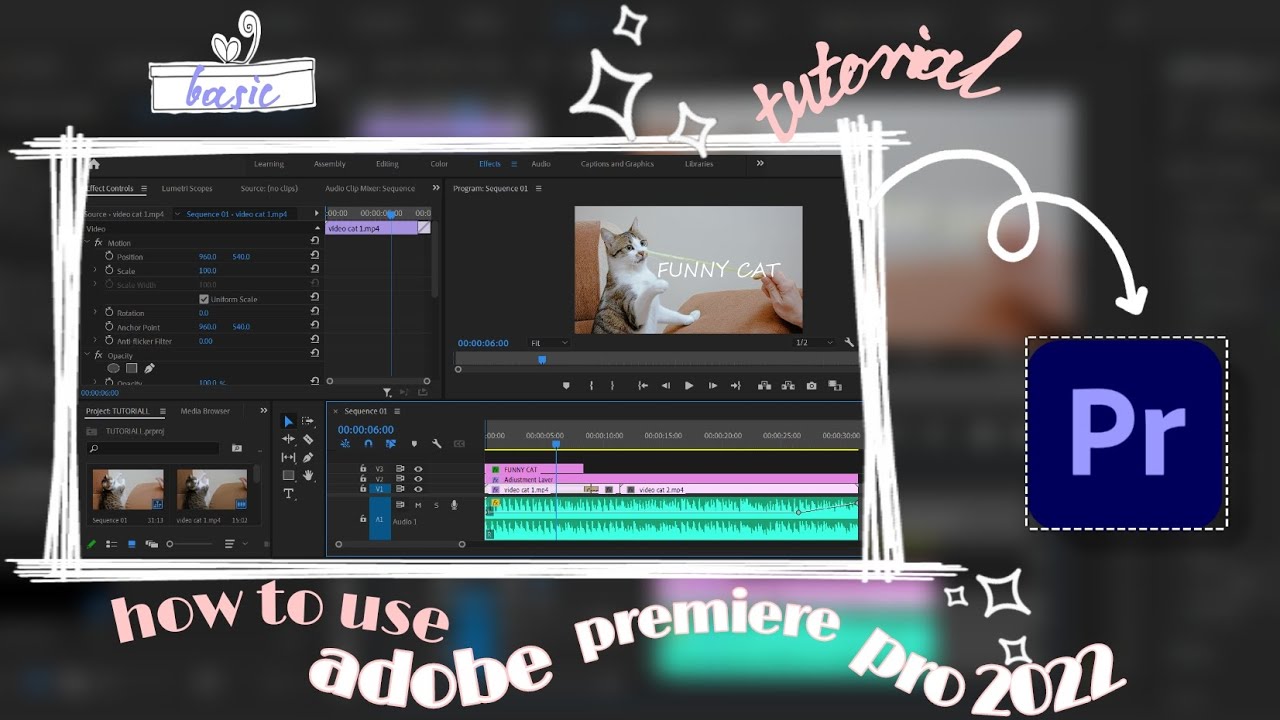Solo the A1 audio track
This screenshot has width=1280, height=720.
pyautogui.click(x=436, y=505)
